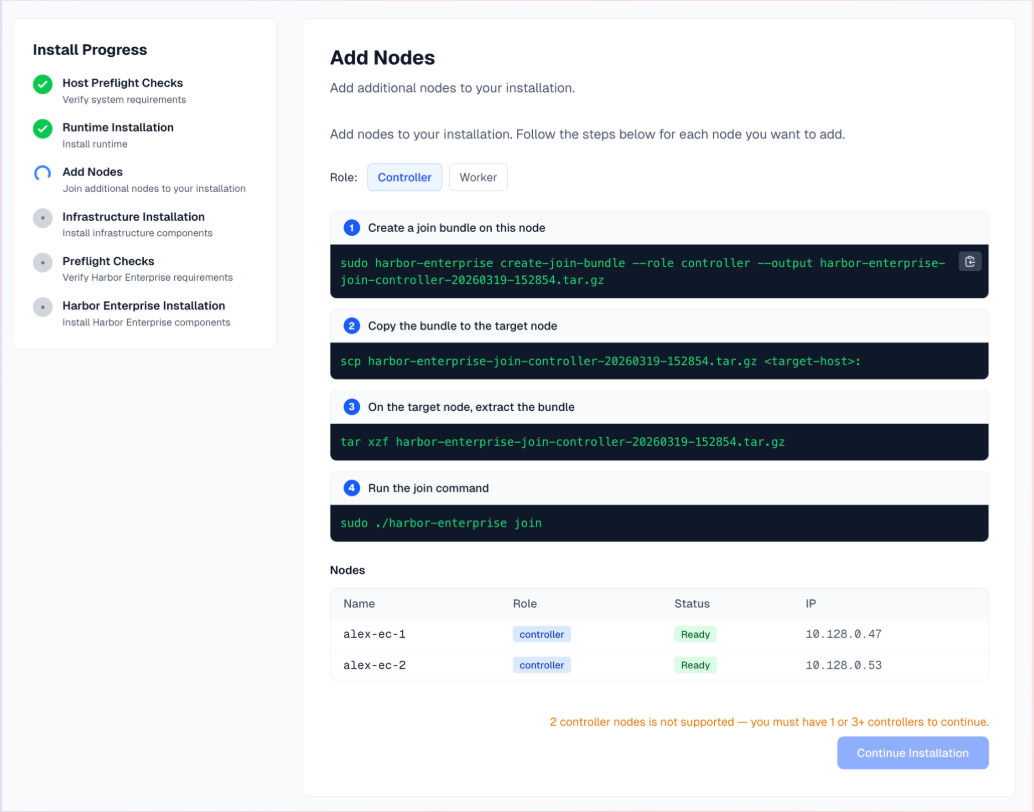Screen dimensions: 1034x812
Task: Click the Continue Installation button
Action: [x=913, y=753]
